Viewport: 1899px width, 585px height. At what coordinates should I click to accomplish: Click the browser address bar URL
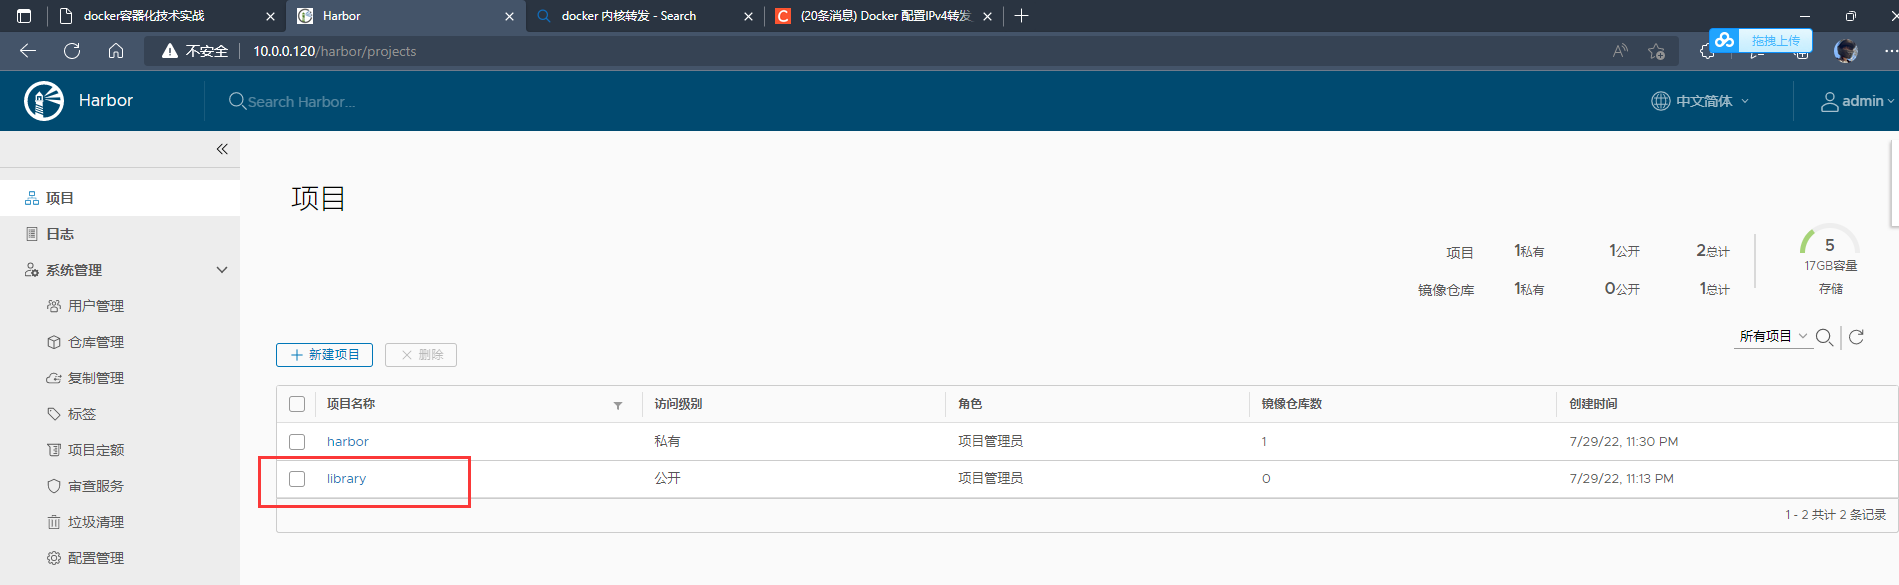[334, 51]
